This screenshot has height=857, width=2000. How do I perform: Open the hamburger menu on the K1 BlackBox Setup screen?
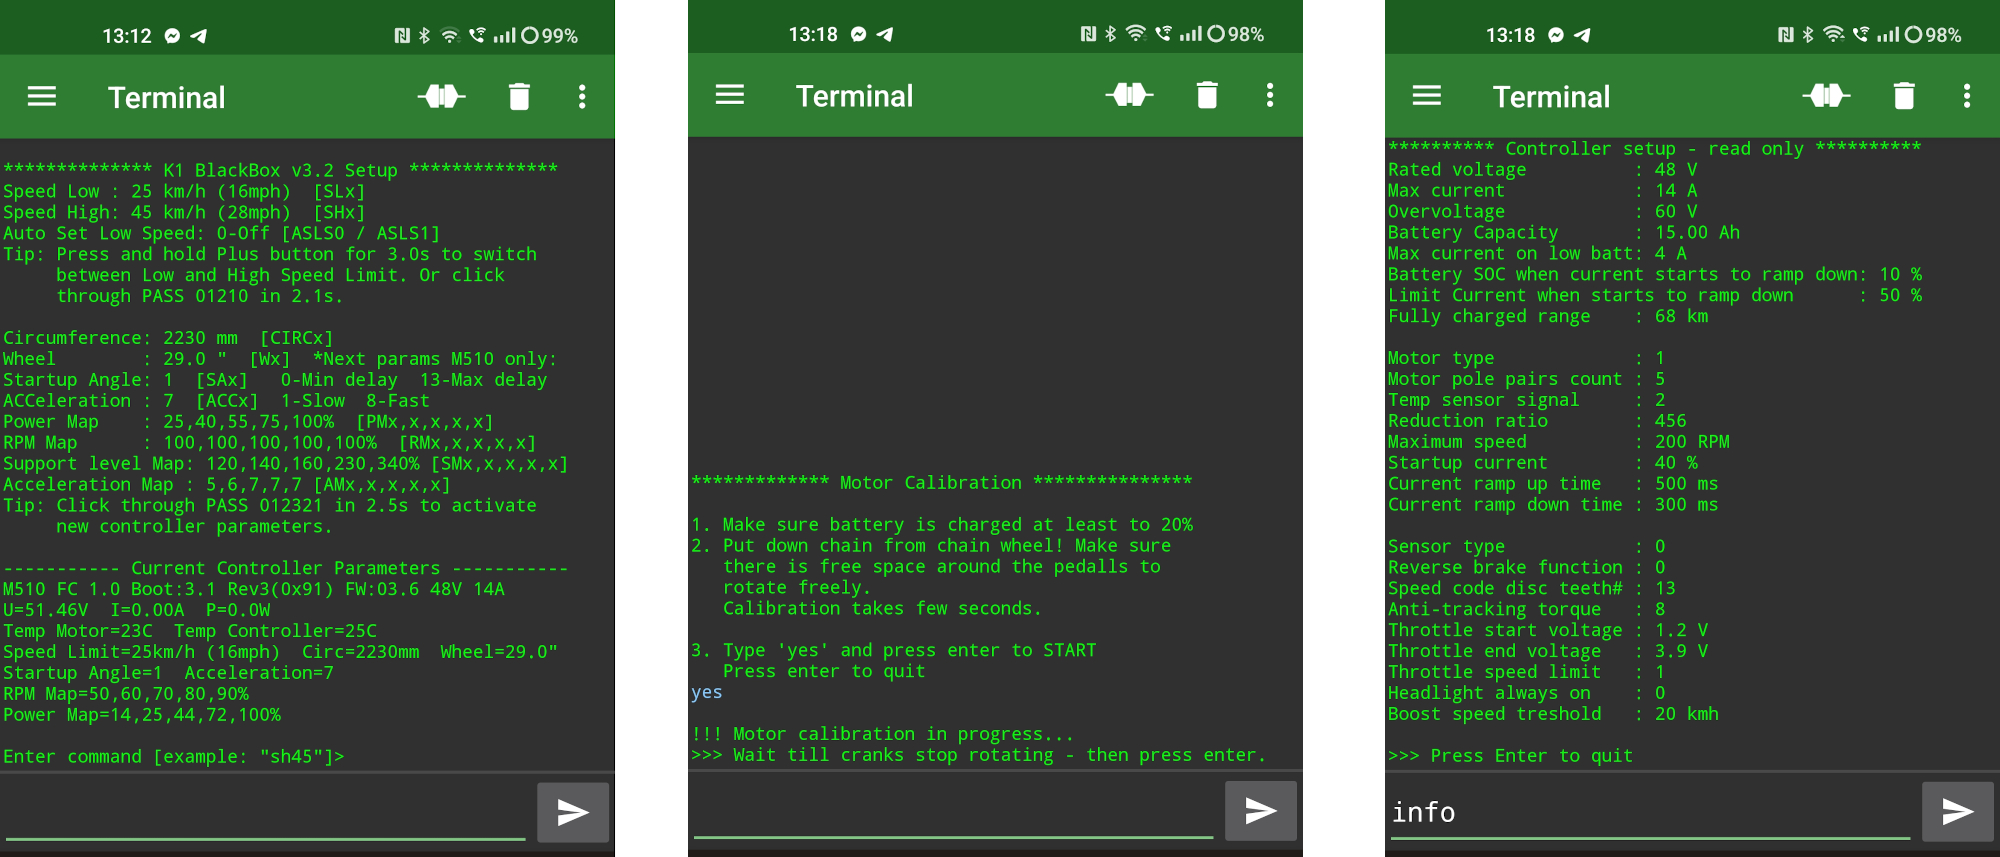click(42, 97)
